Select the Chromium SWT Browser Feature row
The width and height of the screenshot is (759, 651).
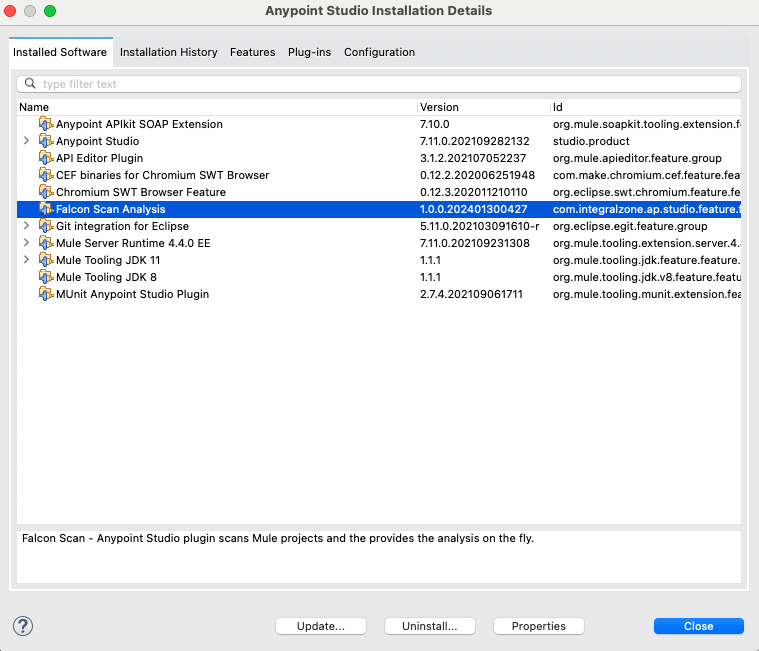[379, 192]
